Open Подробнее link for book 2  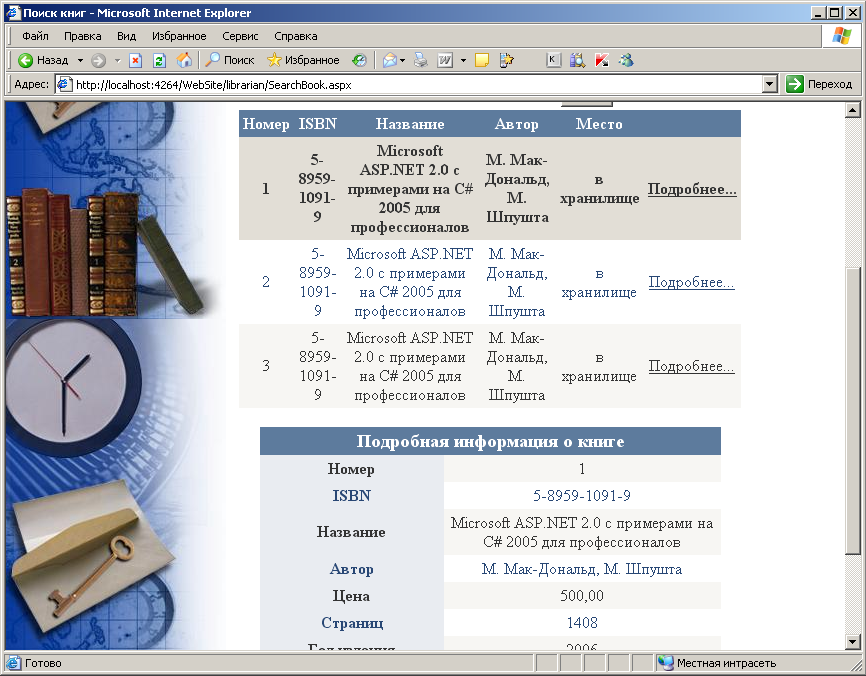point(691,282)
